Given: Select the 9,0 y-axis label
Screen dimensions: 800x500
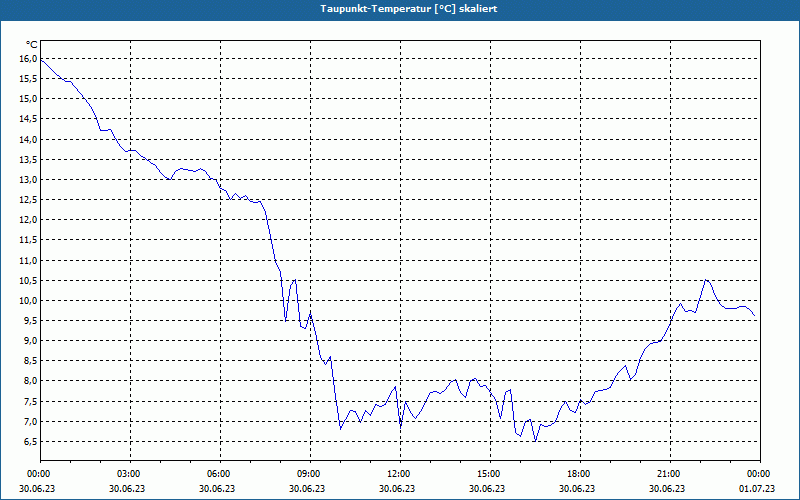Looking at the screenshot, I should click(31, 340).
